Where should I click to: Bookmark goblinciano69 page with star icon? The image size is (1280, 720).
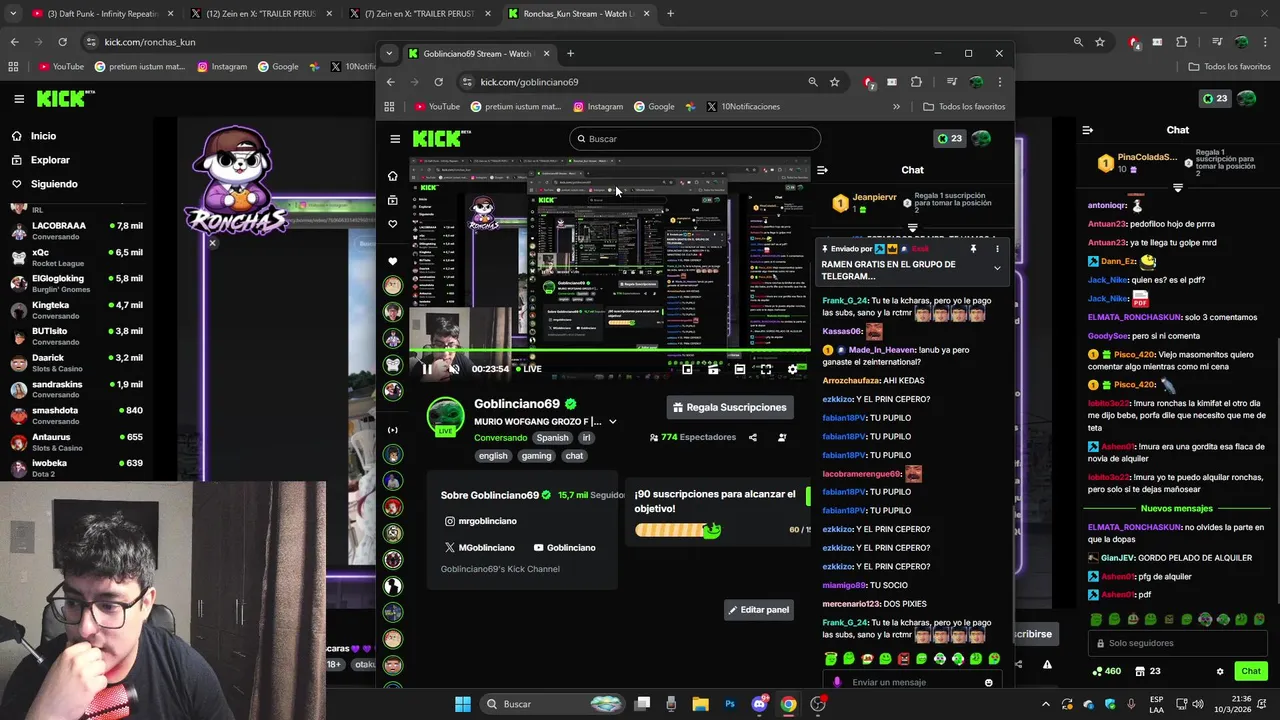pyautogui.click(x=834, y=82)
